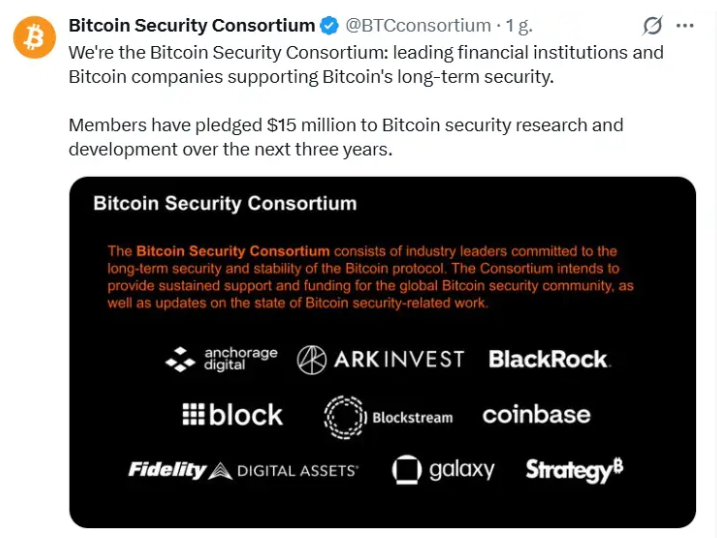Click the tweet timestamp '1 g.'
The height and width of the screenshot is (538, 717).
pyautogui.click(x=519, y=26)
